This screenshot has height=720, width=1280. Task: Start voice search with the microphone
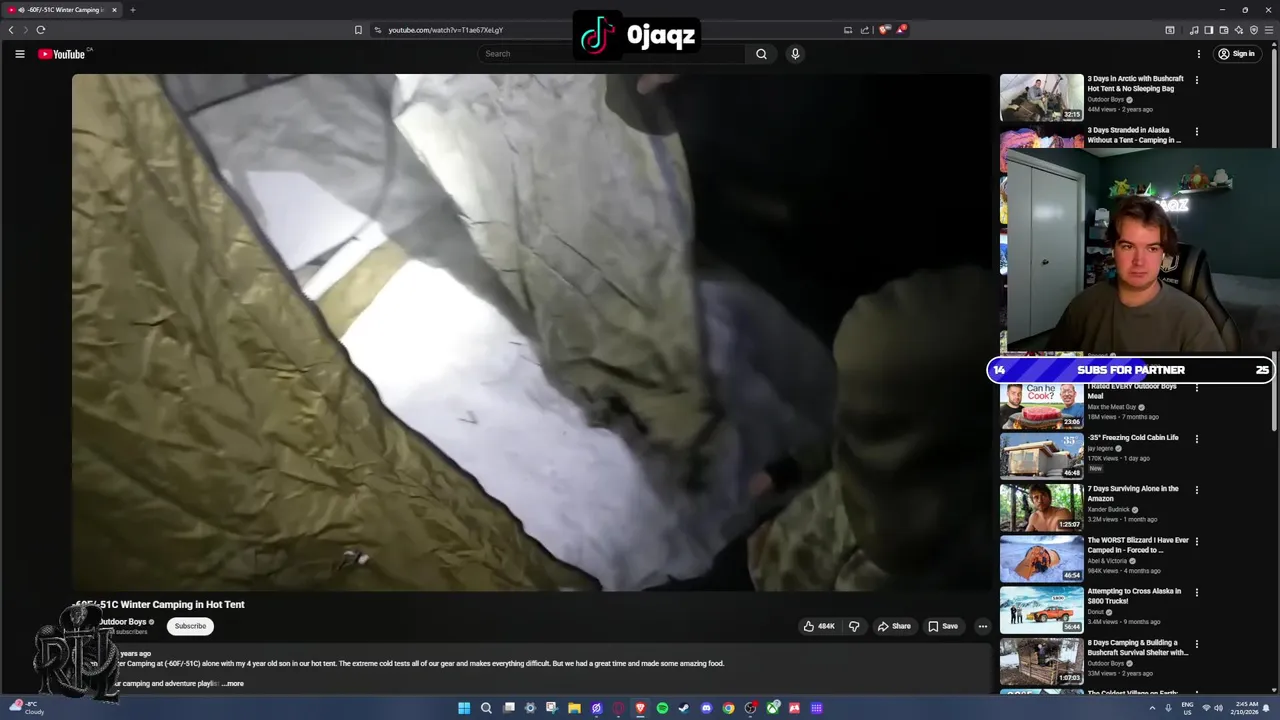pos(795,54)
